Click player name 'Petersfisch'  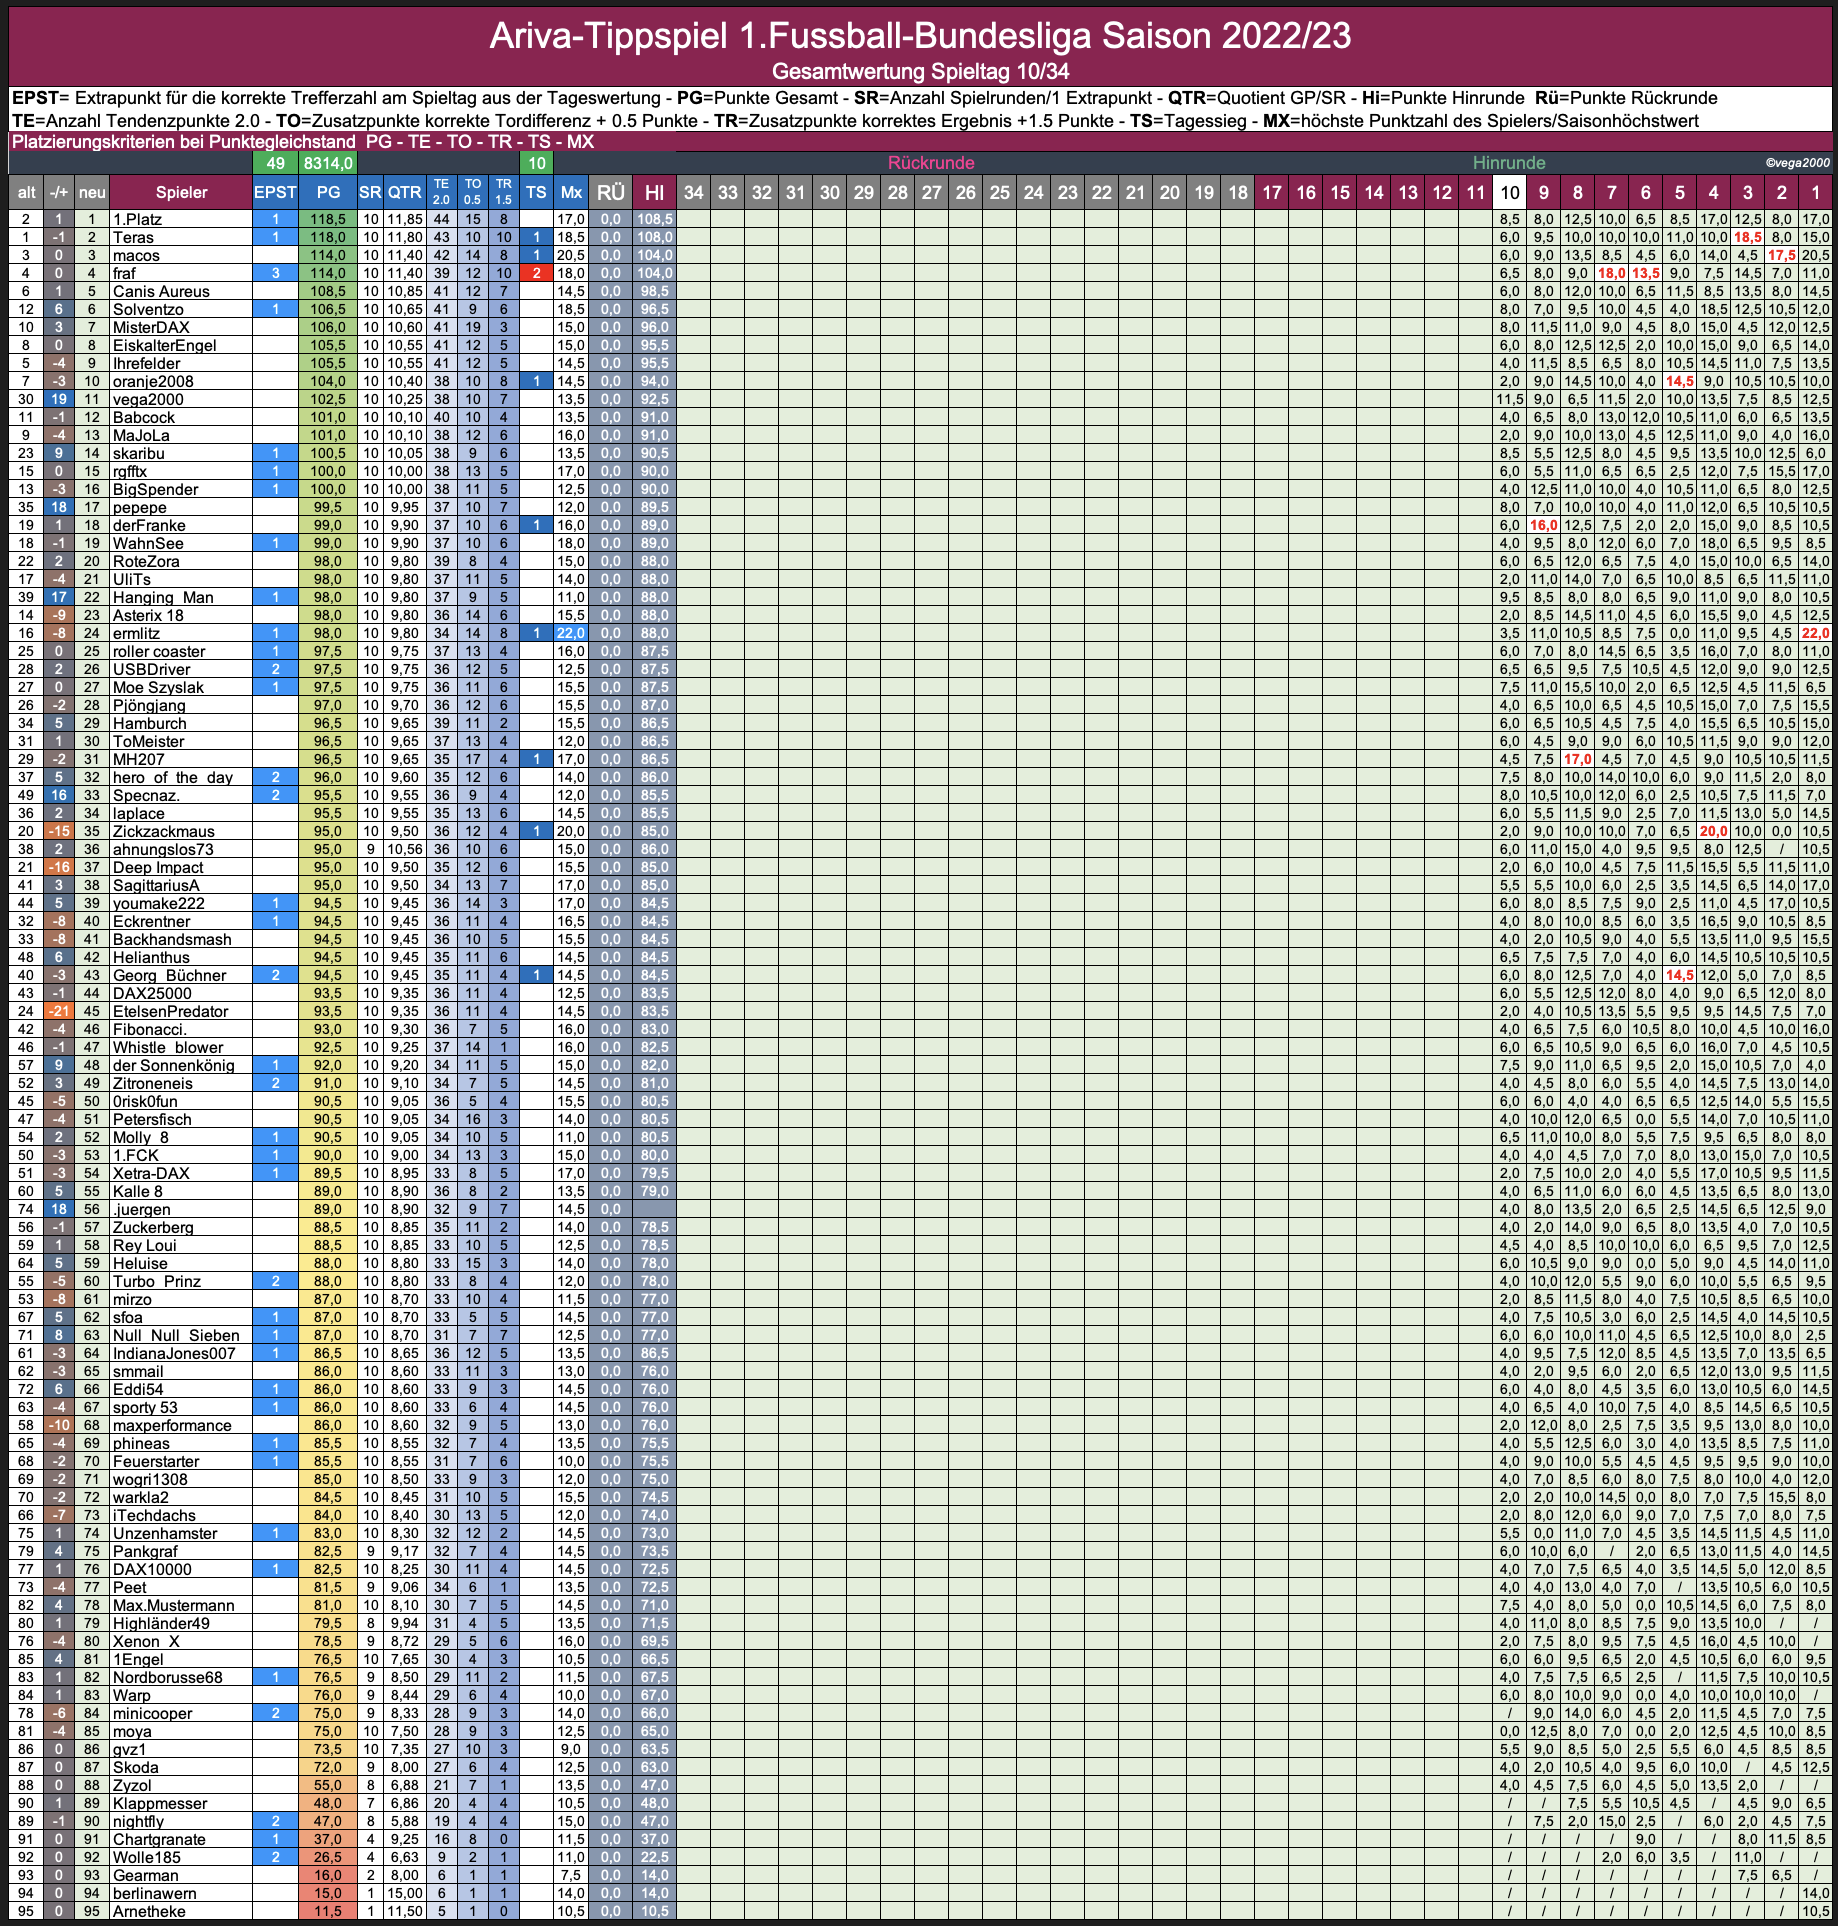point(152,1119)
